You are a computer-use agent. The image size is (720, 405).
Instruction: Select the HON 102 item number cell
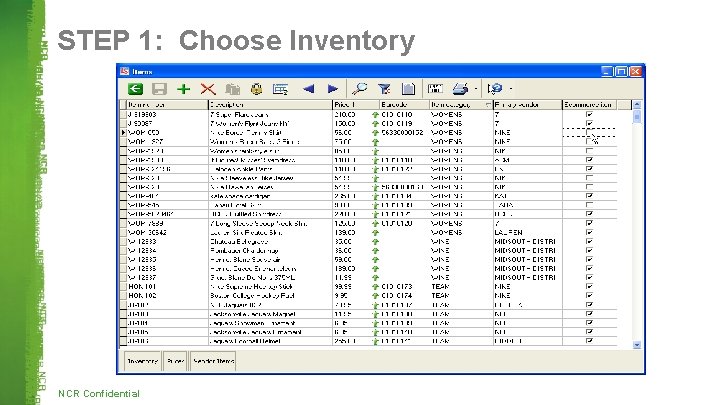pos(167,296)
